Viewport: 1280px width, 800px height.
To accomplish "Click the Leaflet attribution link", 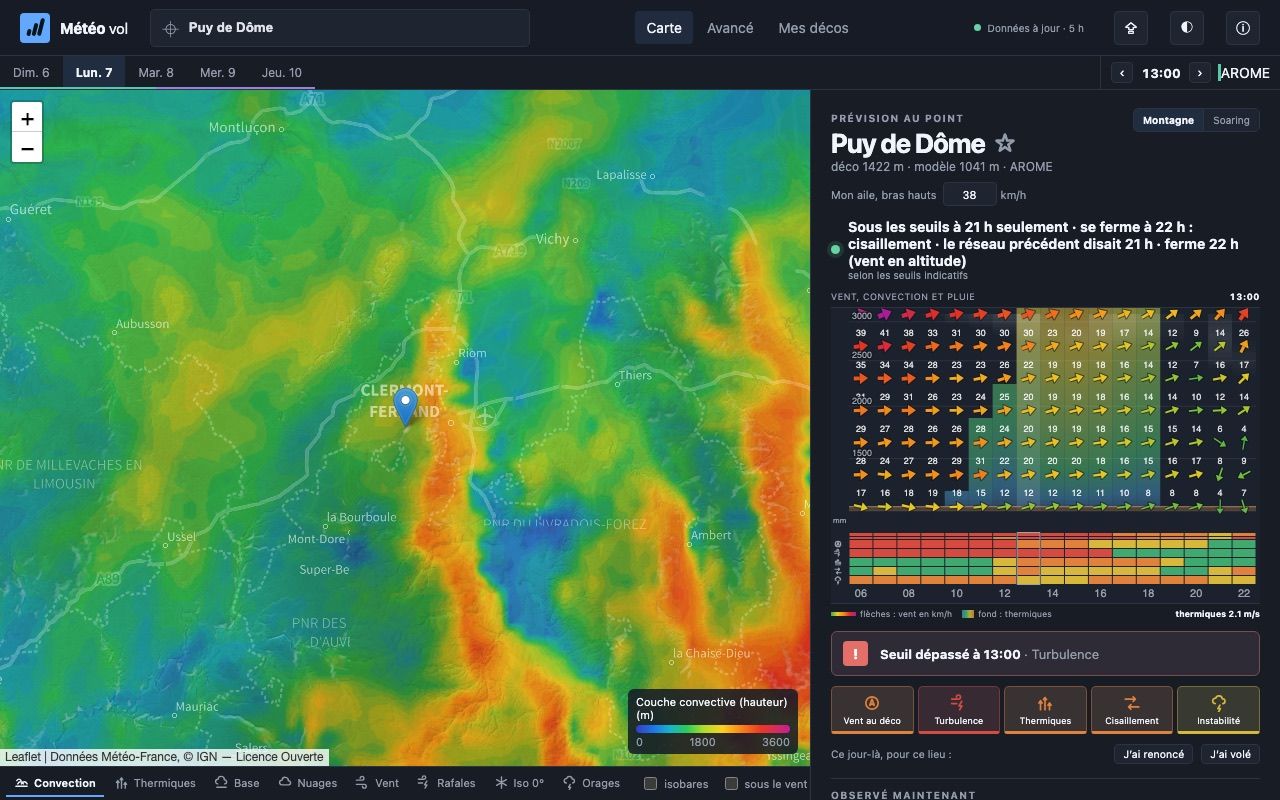I will pos(23,757).
